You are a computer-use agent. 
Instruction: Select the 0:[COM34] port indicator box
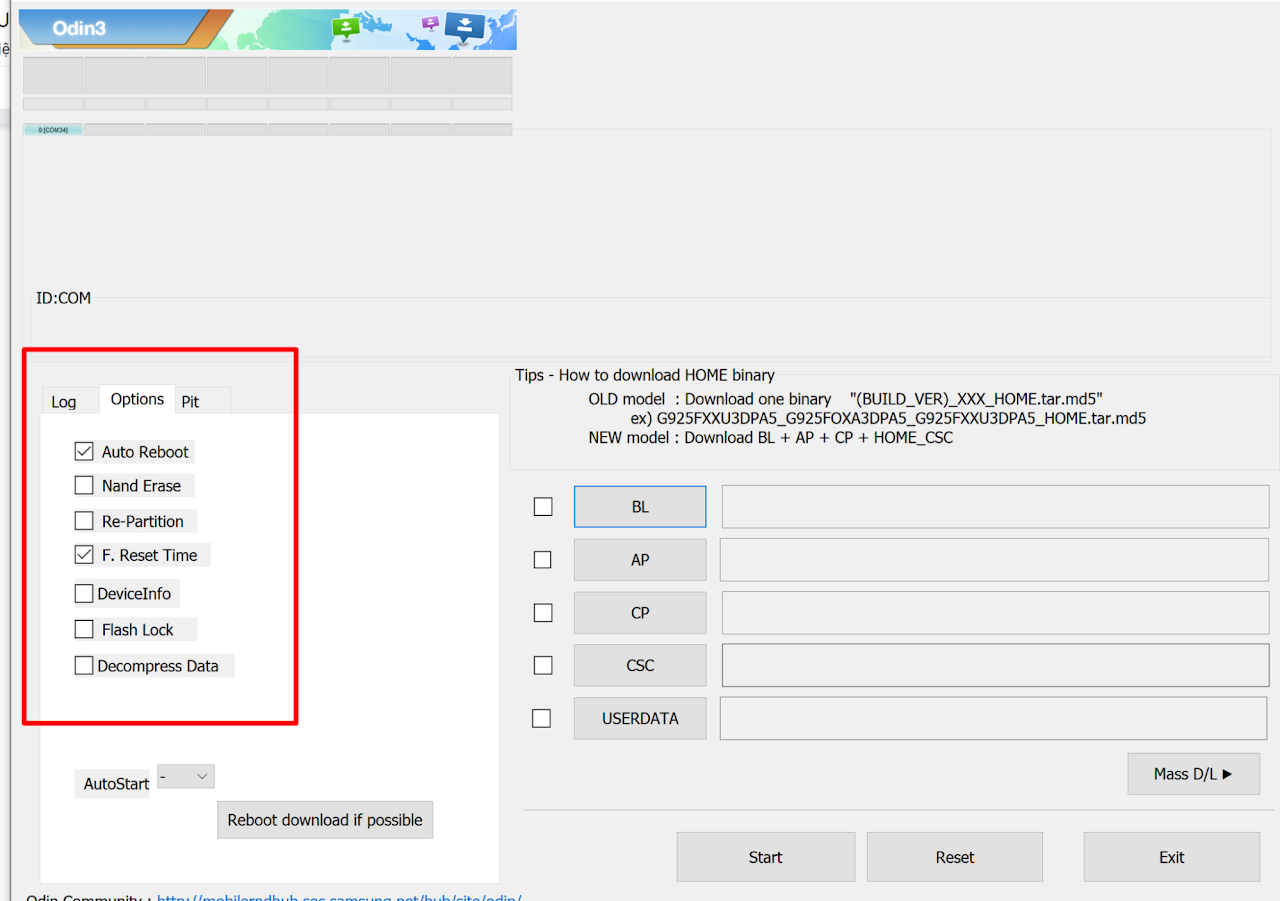(53, 130)
